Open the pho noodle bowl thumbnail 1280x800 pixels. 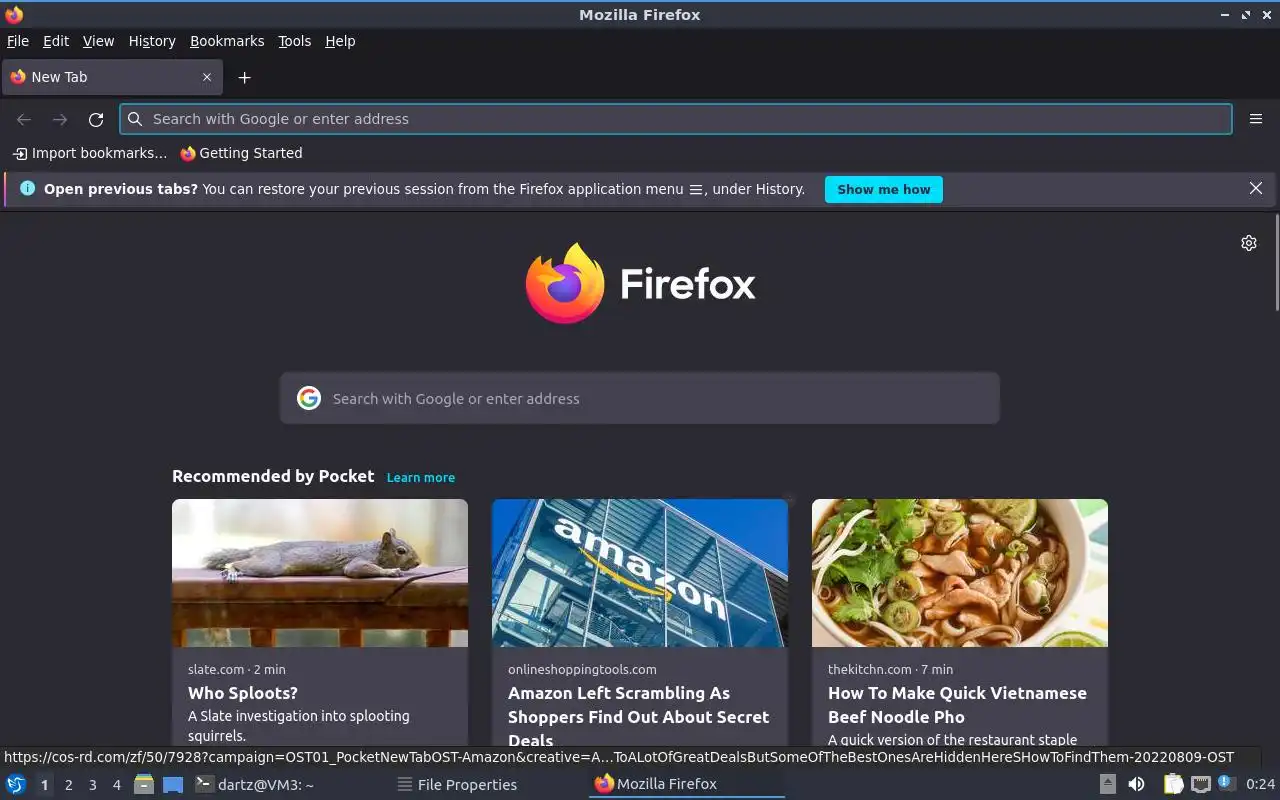point(960,573)
